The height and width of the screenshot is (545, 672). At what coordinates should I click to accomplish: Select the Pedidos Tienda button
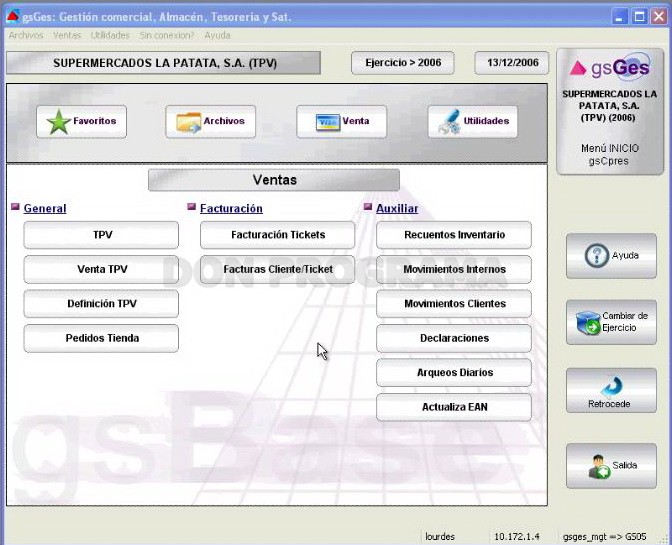[x=101, y=338]
